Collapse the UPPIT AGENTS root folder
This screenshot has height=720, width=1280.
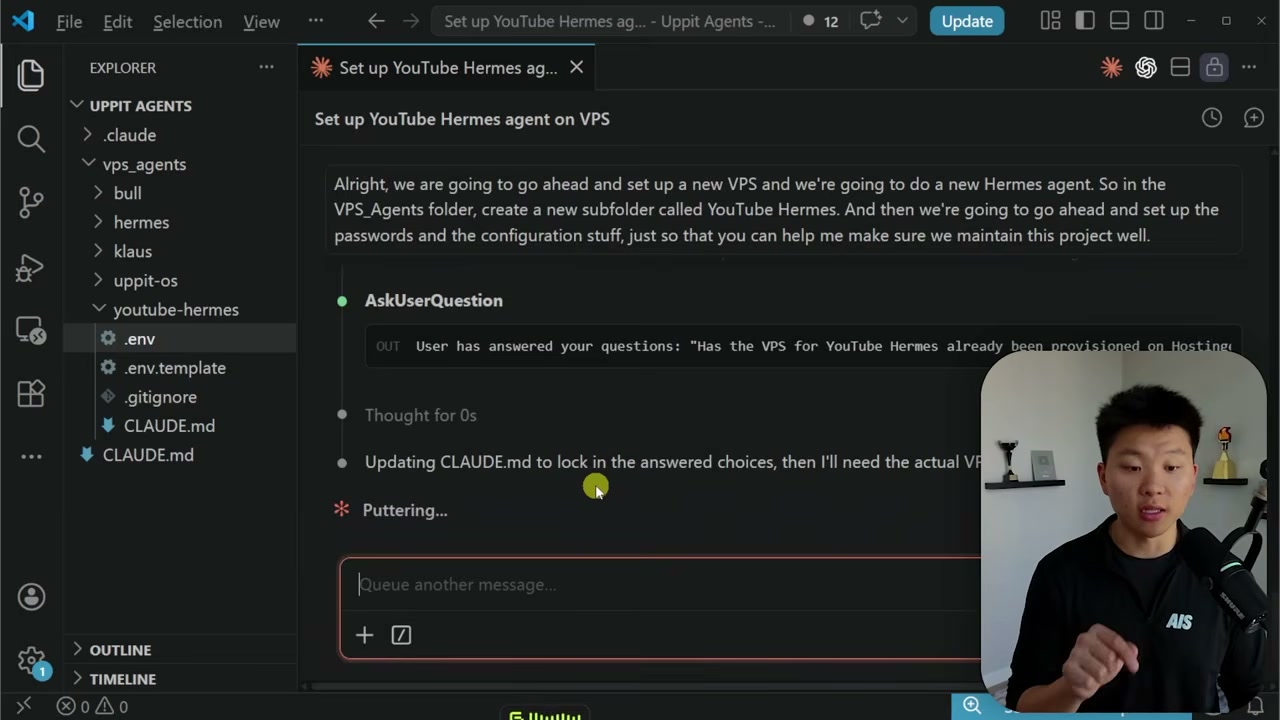coord(180,106)
